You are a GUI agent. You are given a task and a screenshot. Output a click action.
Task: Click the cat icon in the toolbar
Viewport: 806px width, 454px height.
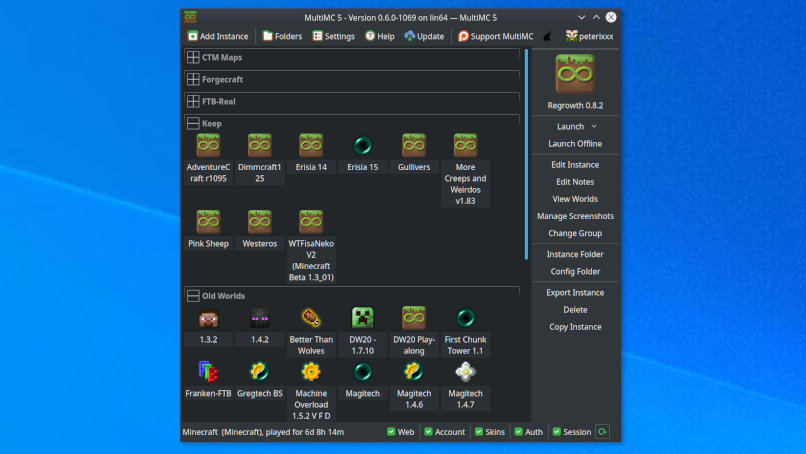[x=547, y=36]
